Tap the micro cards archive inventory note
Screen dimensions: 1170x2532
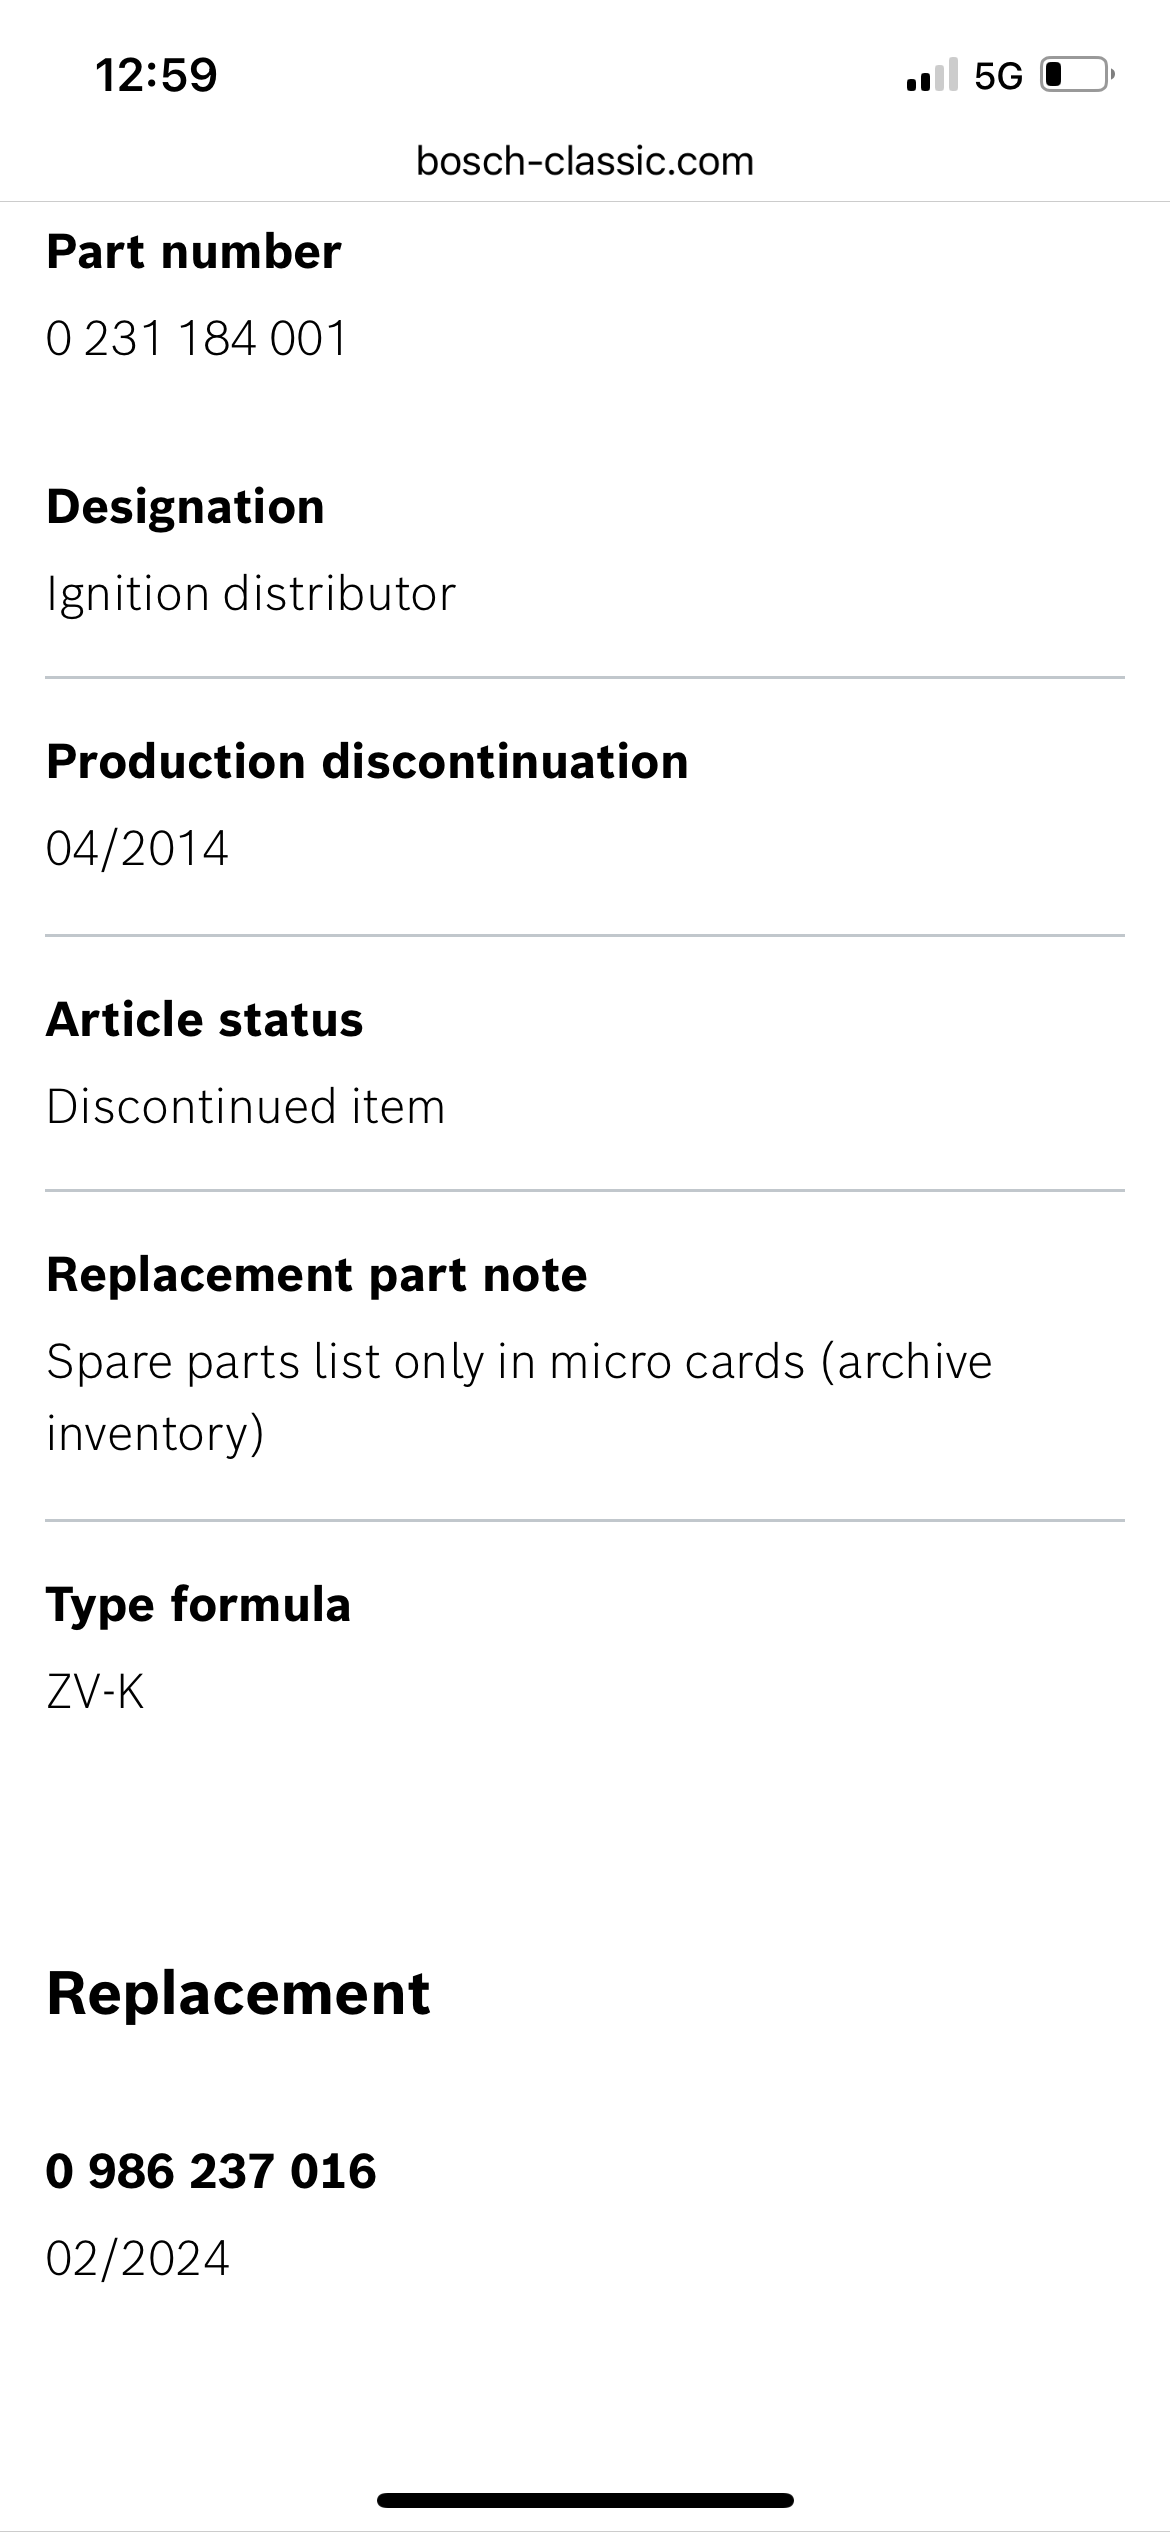[519, 1397]
